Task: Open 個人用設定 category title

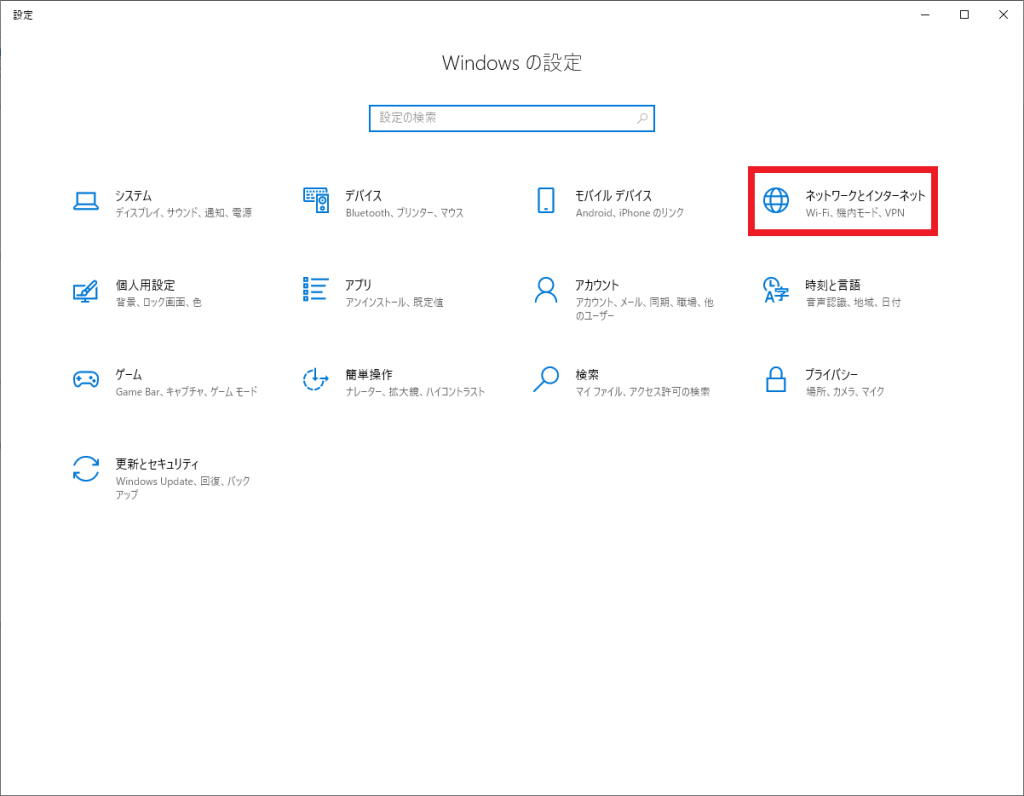Action: [145, 285]
